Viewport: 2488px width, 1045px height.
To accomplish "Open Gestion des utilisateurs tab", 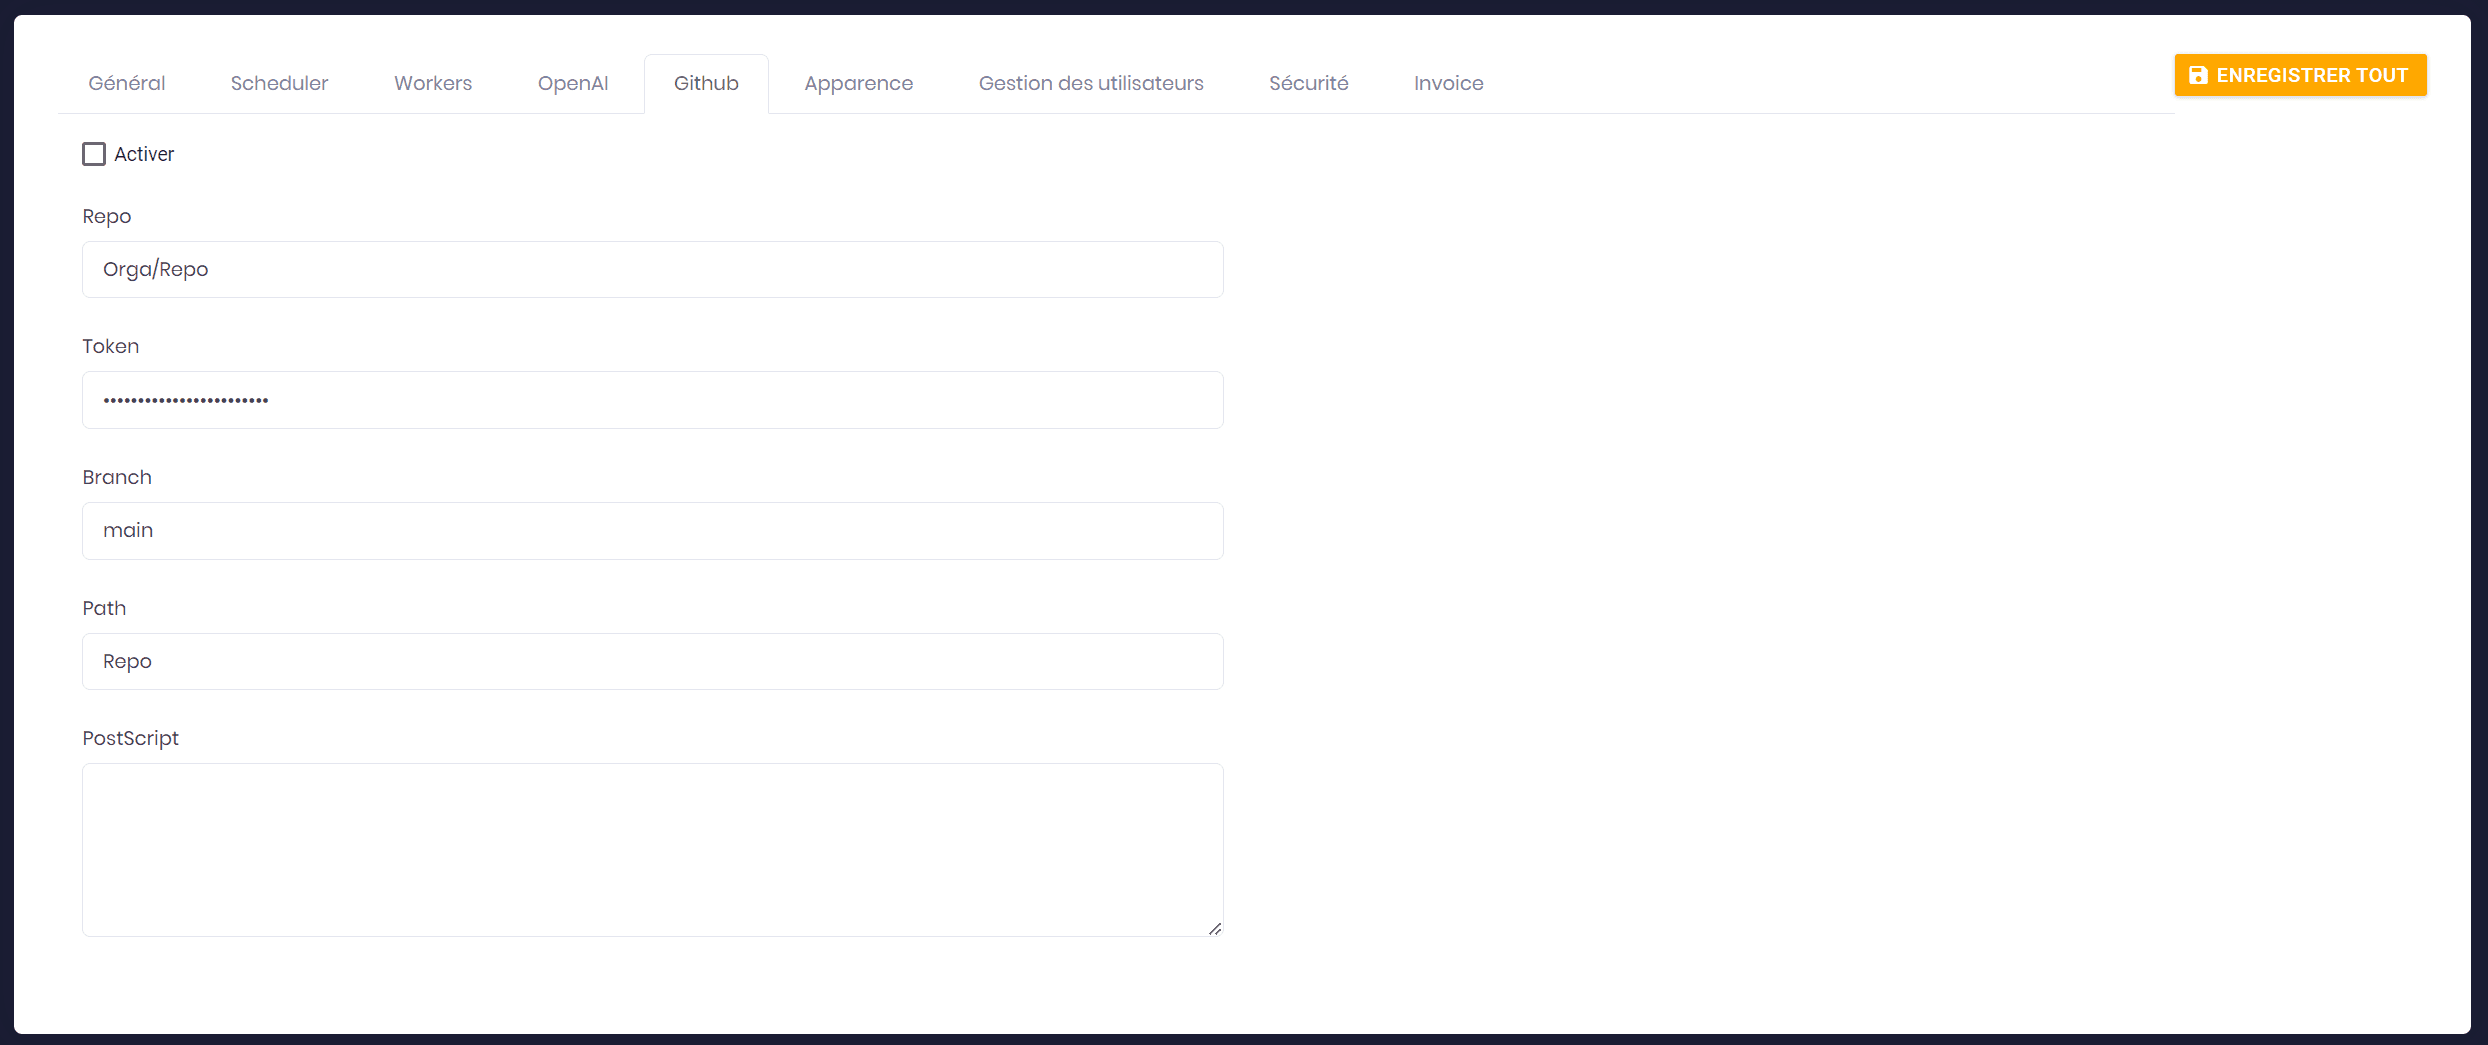I will pyautogui.click(x=1091, y=83).
